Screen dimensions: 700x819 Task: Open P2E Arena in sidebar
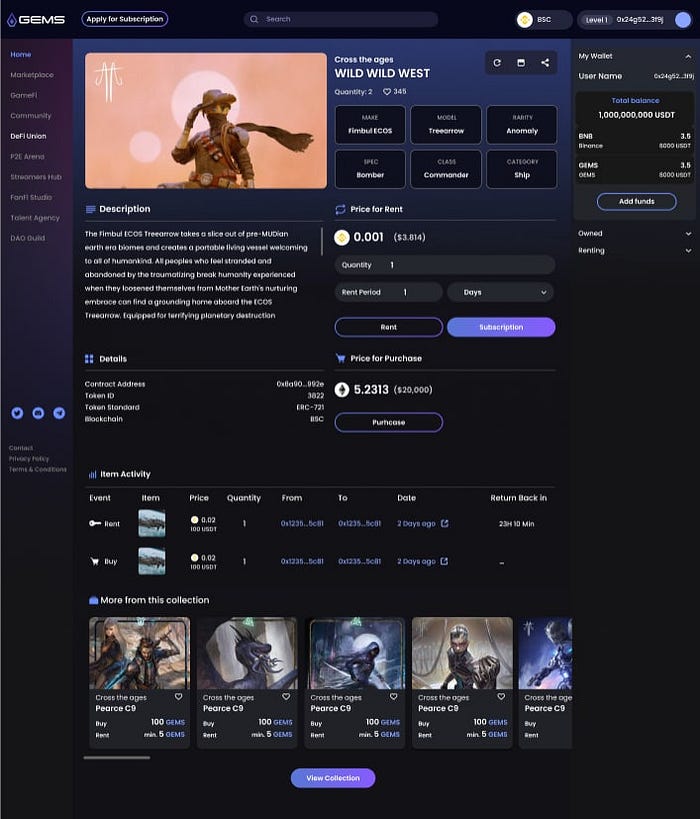[x=27, y=156]
